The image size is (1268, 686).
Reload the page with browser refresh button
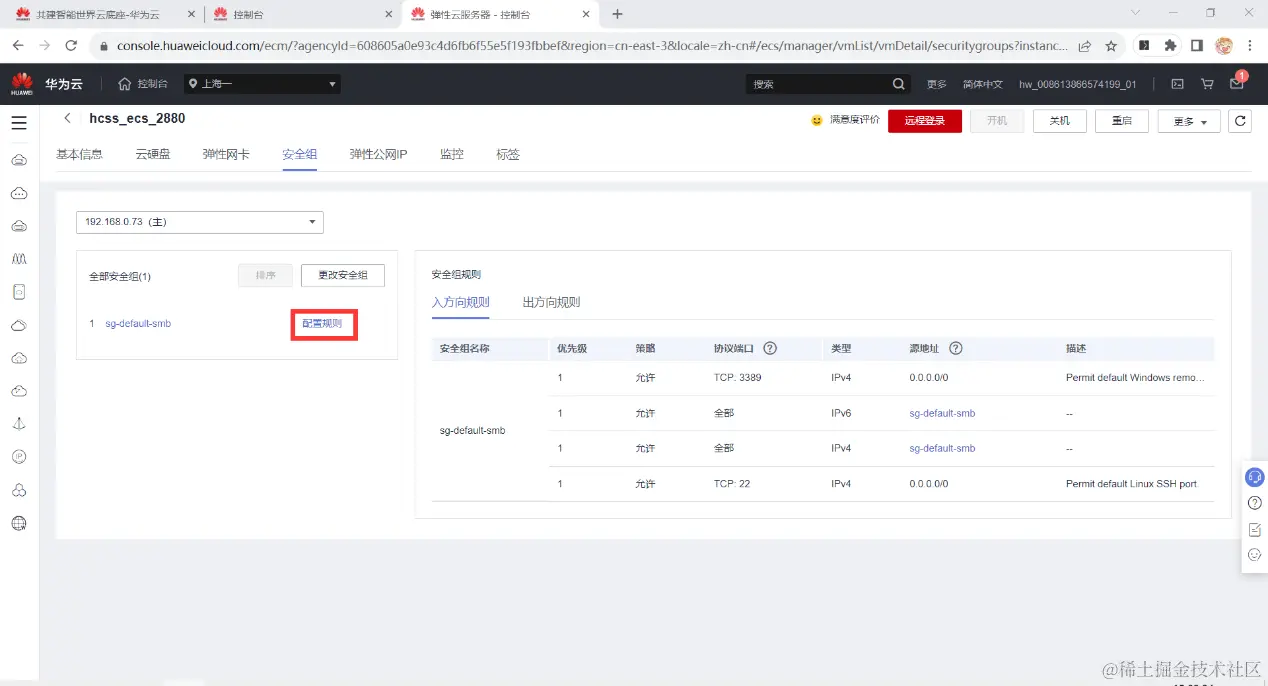point(71,46)
